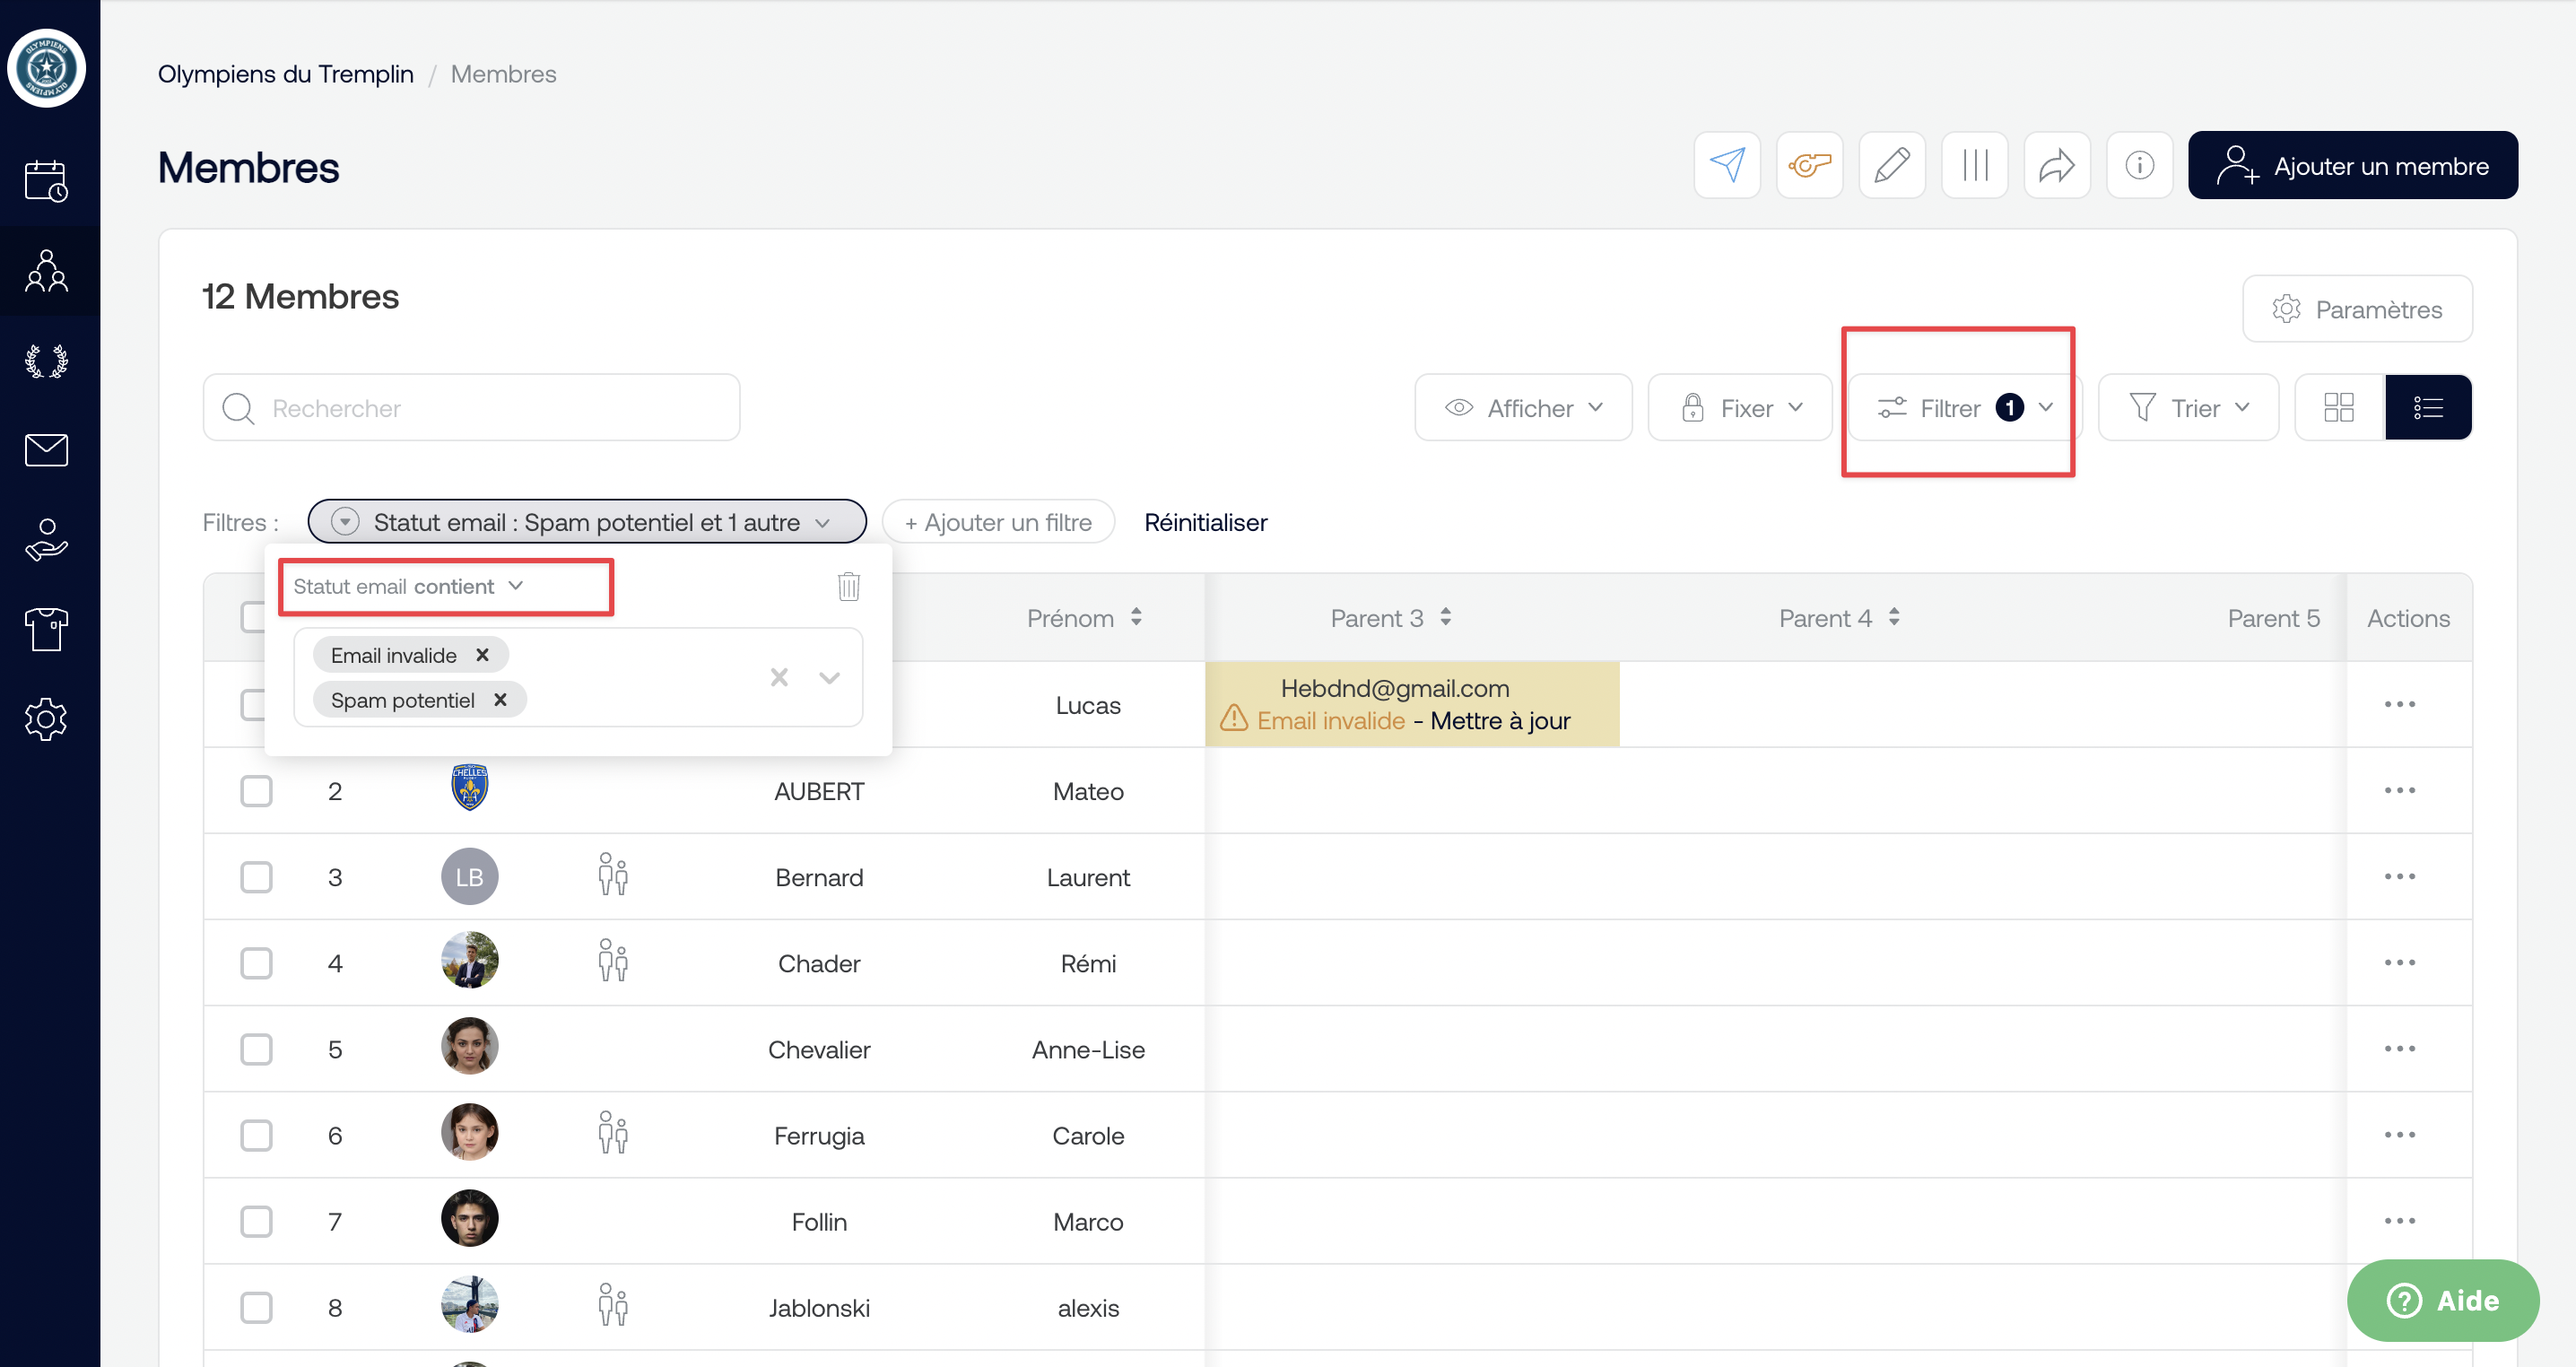Open the Paramètres button
Image resolution: width=2576 pixels, height=1367 pixels.
pos(2357,309)
